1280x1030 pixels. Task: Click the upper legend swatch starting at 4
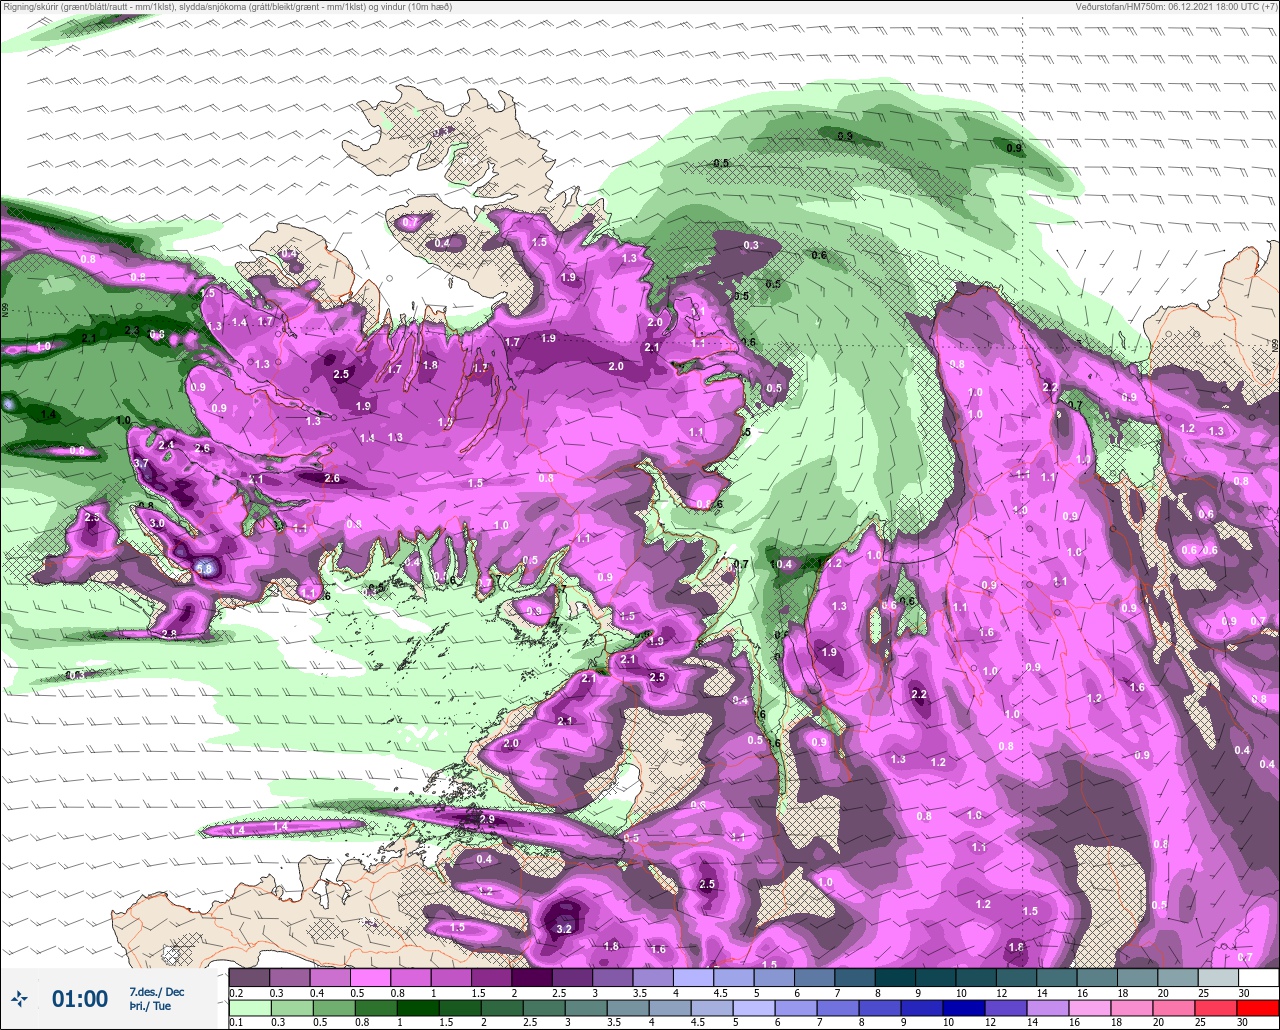click(693, 977)
